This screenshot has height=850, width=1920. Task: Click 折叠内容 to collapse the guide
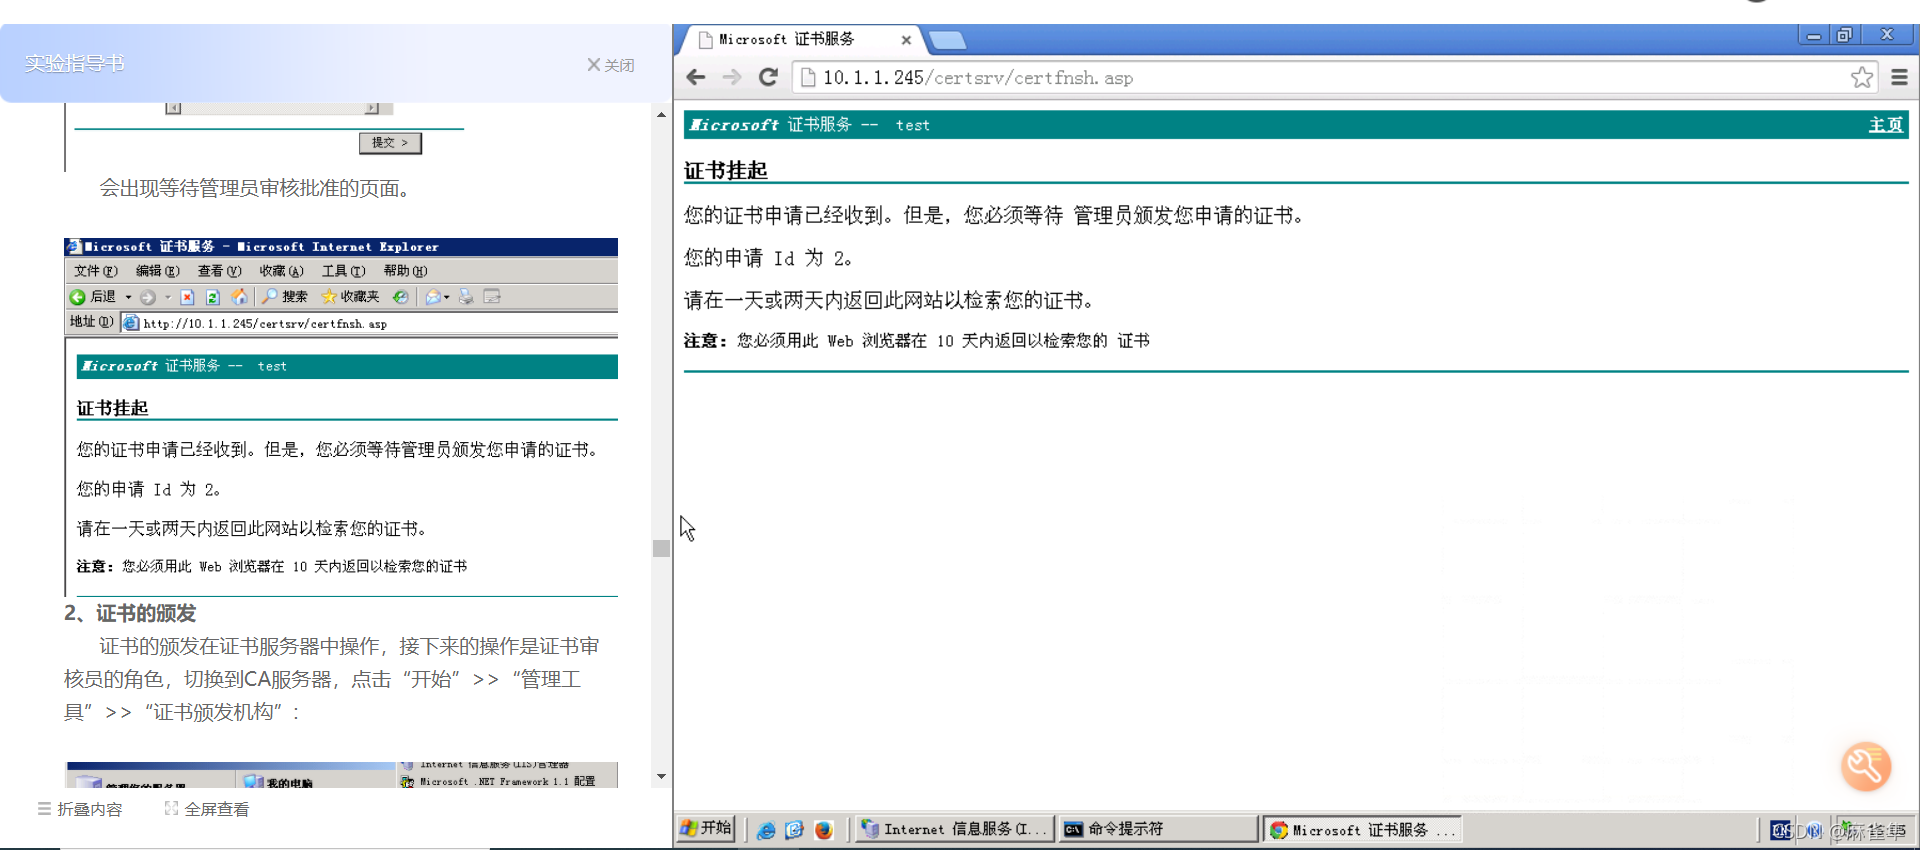pyautogui.click(x=80, y=809)
